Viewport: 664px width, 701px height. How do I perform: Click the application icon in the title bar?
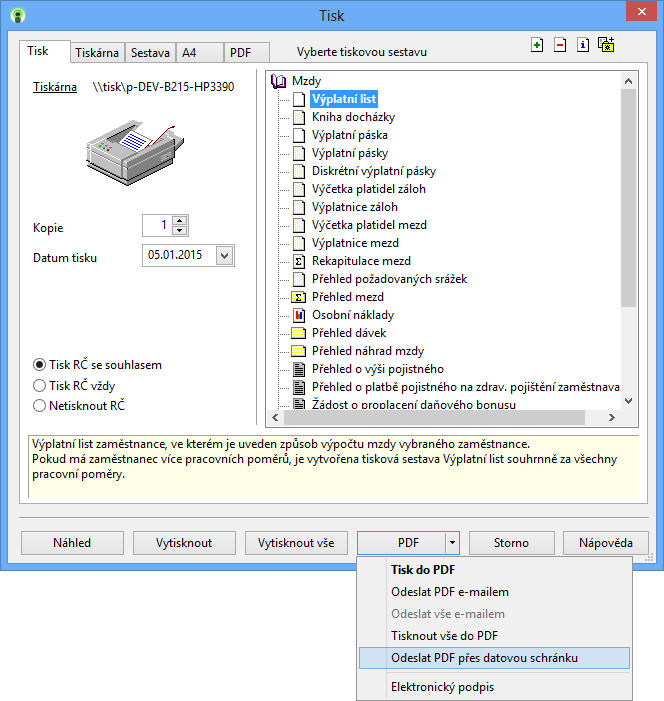click(x=18, y=15)
